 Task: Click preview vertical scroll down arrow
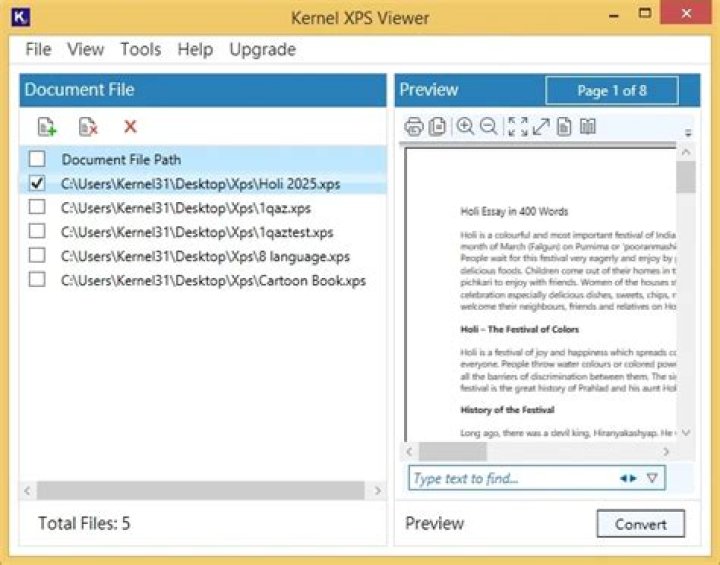[686, 432]
